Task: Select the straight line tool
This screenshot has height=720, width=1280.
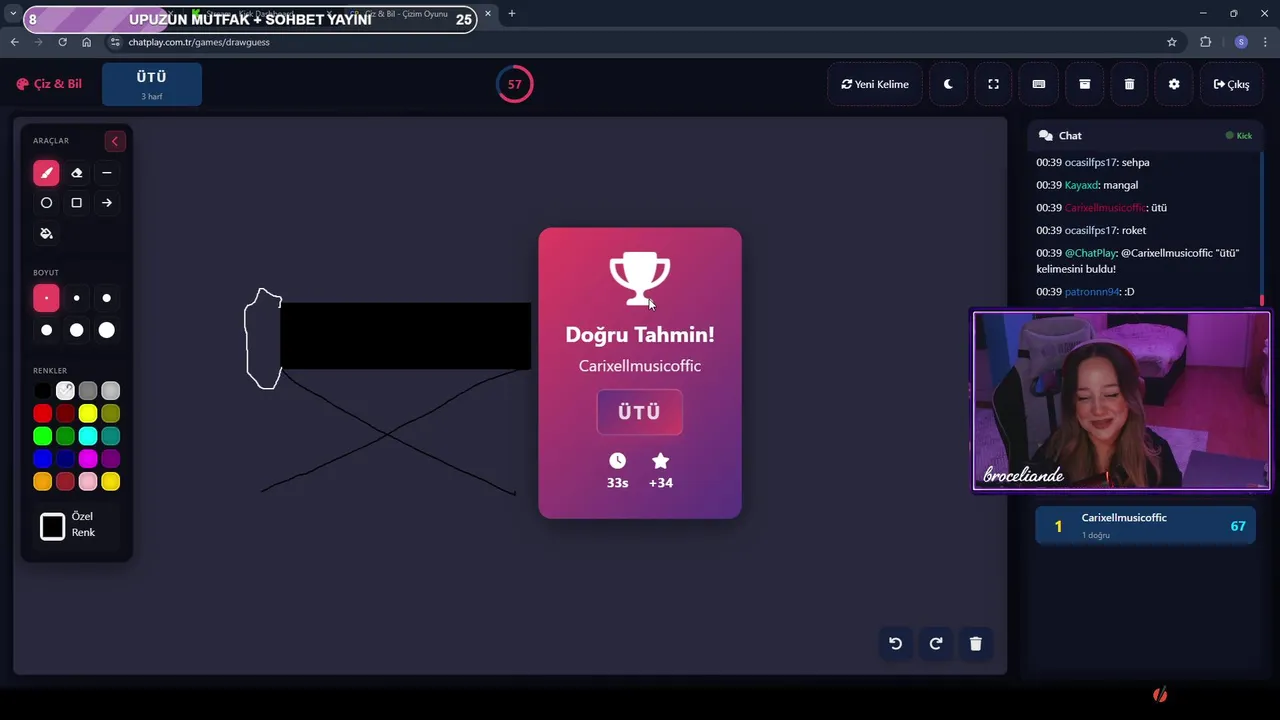Action: pos(107,173)
